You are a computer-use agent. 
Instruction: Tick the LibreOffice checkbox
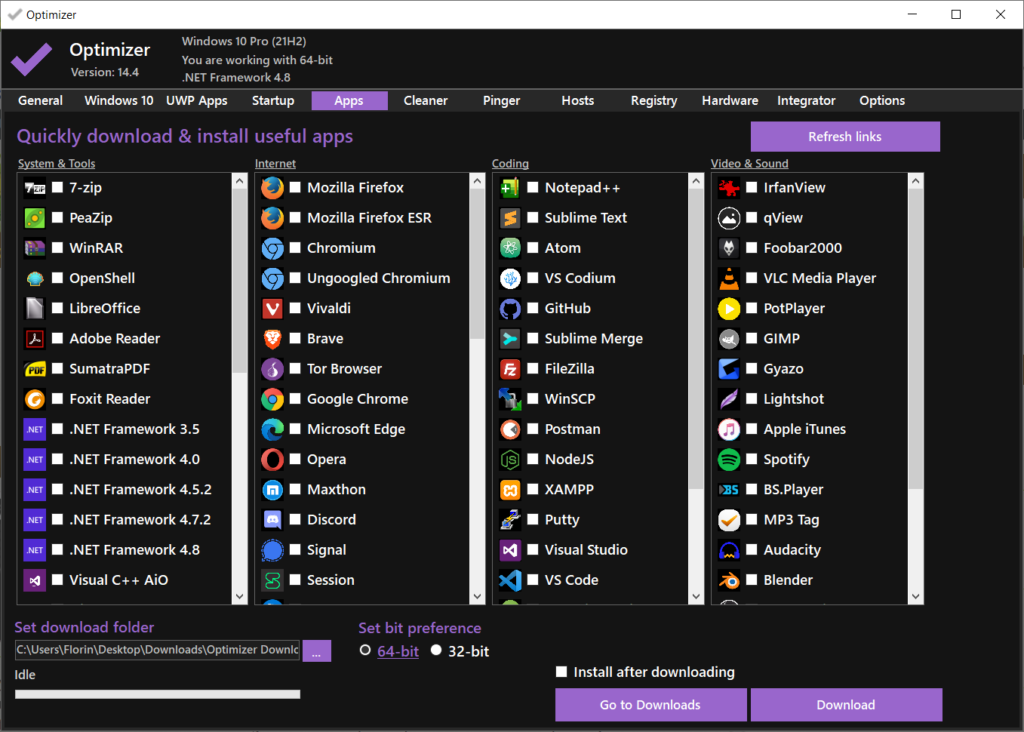tap(57, 308)
